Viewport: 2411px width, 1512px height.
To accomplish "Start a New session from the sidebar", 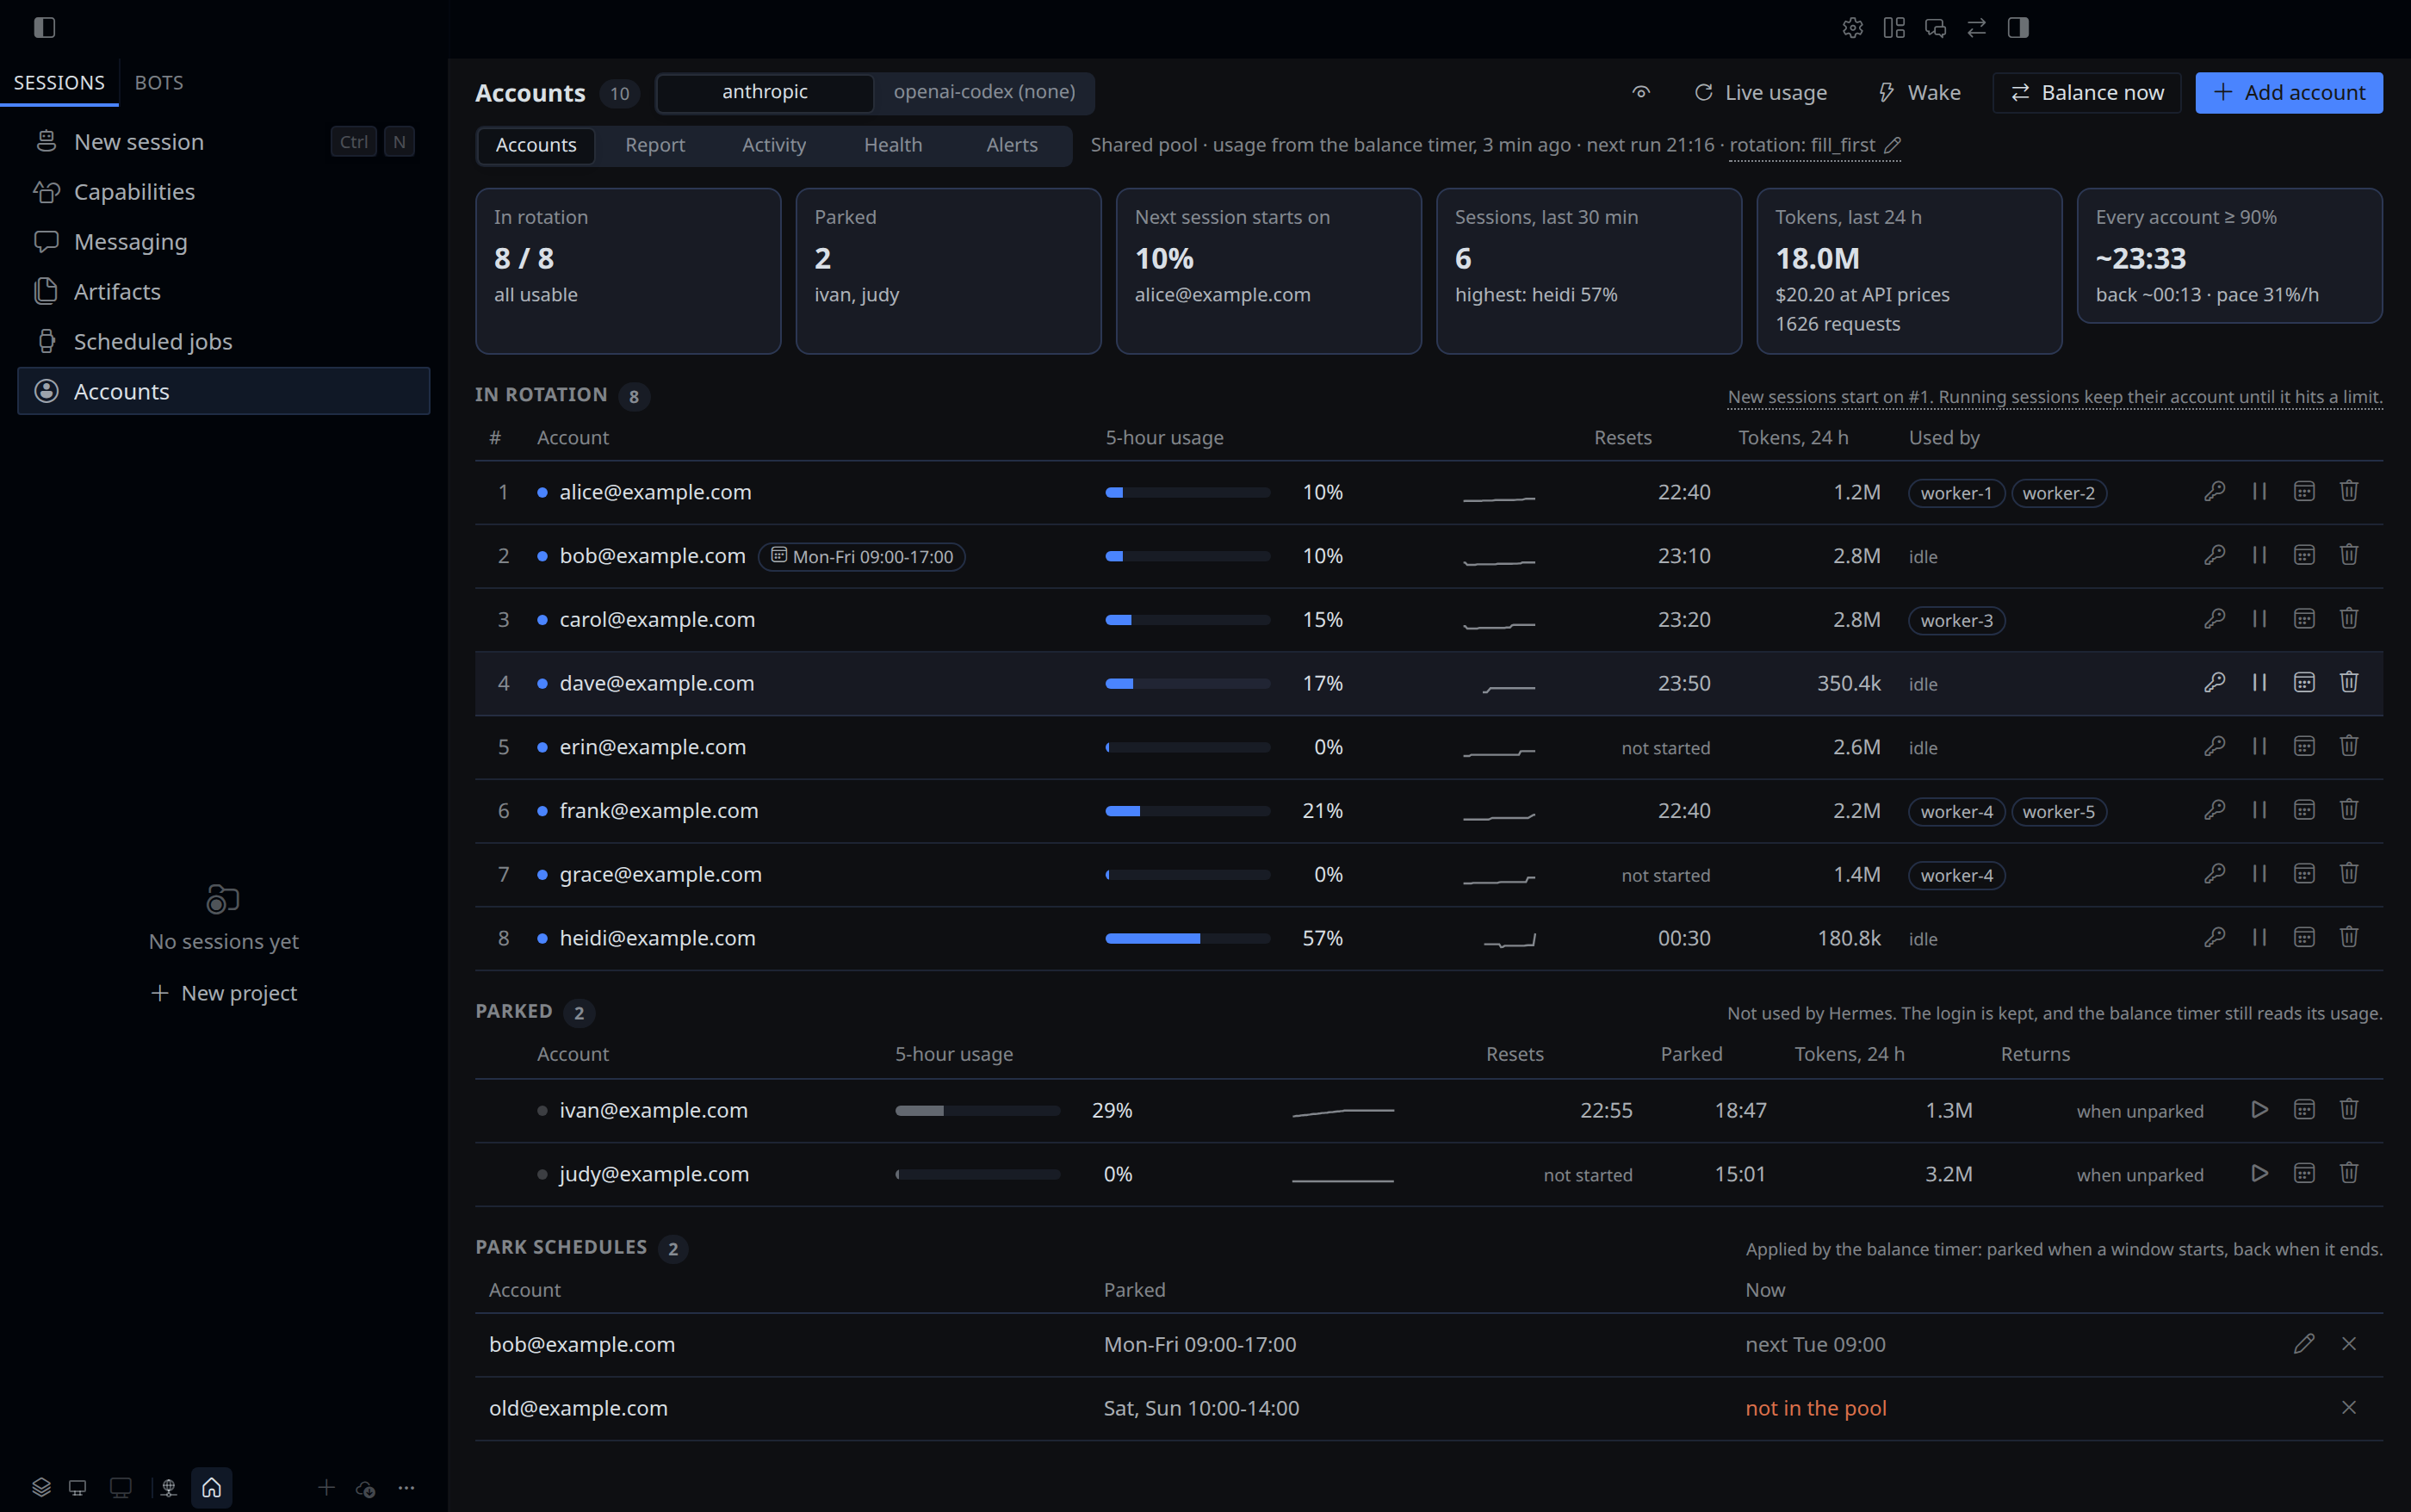I will [x=224, y=142].
